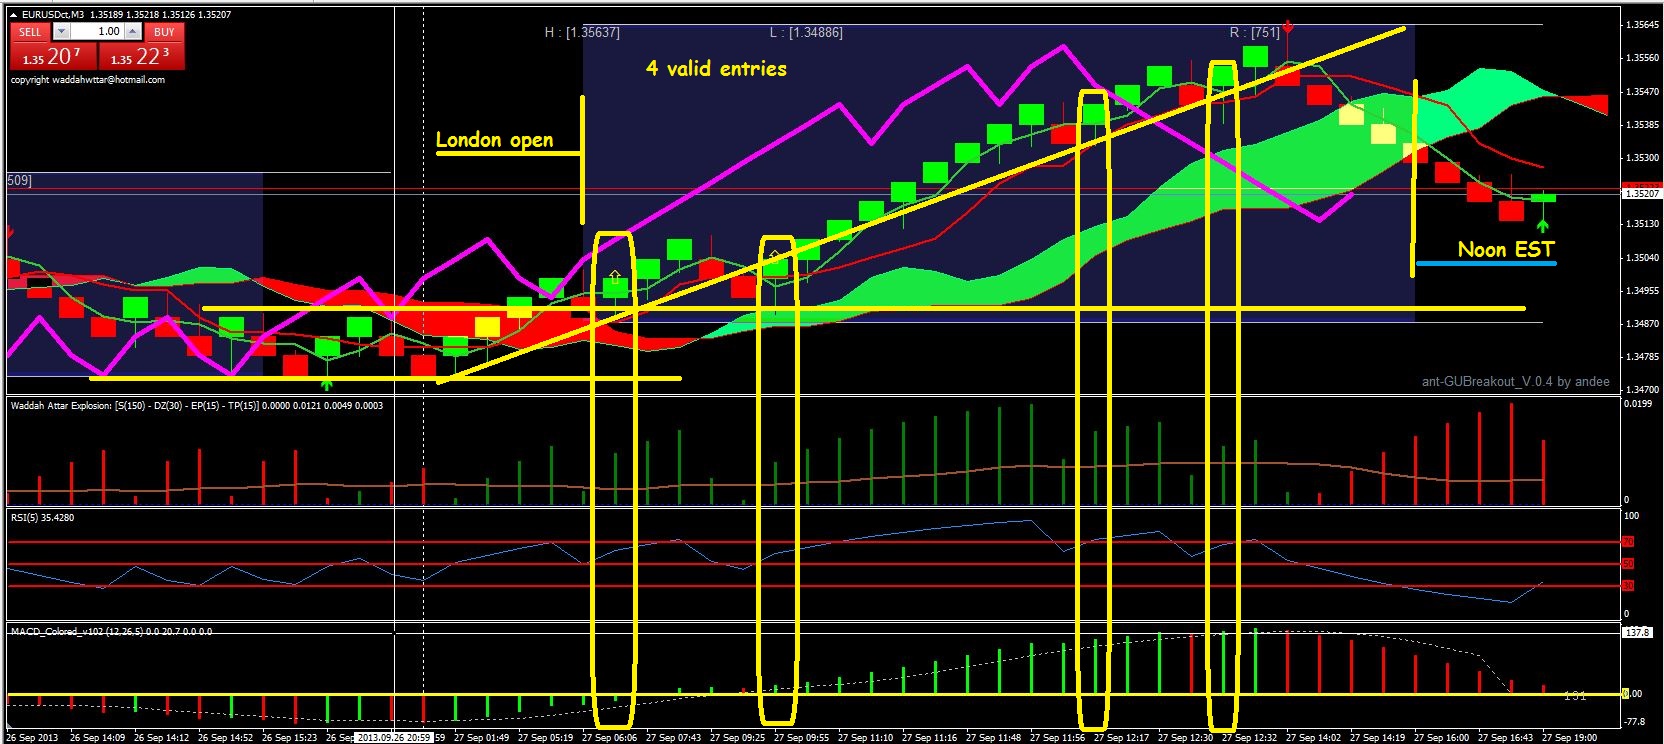Select the 'Noon EST' text label
Image resolution: width=1664 pixels, height=744 pixels.
click(1506, 249)
